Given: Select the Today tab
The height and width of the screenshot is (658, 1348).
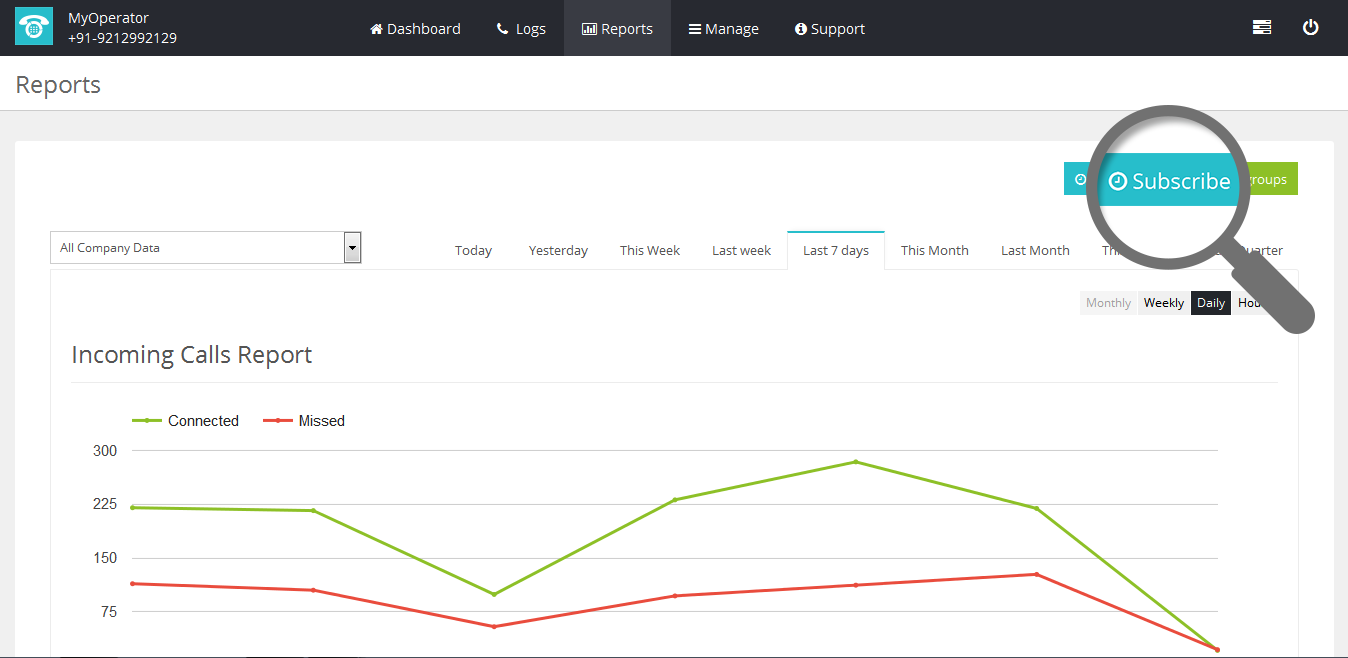Looking at the screenshot, I should [473, 251].
